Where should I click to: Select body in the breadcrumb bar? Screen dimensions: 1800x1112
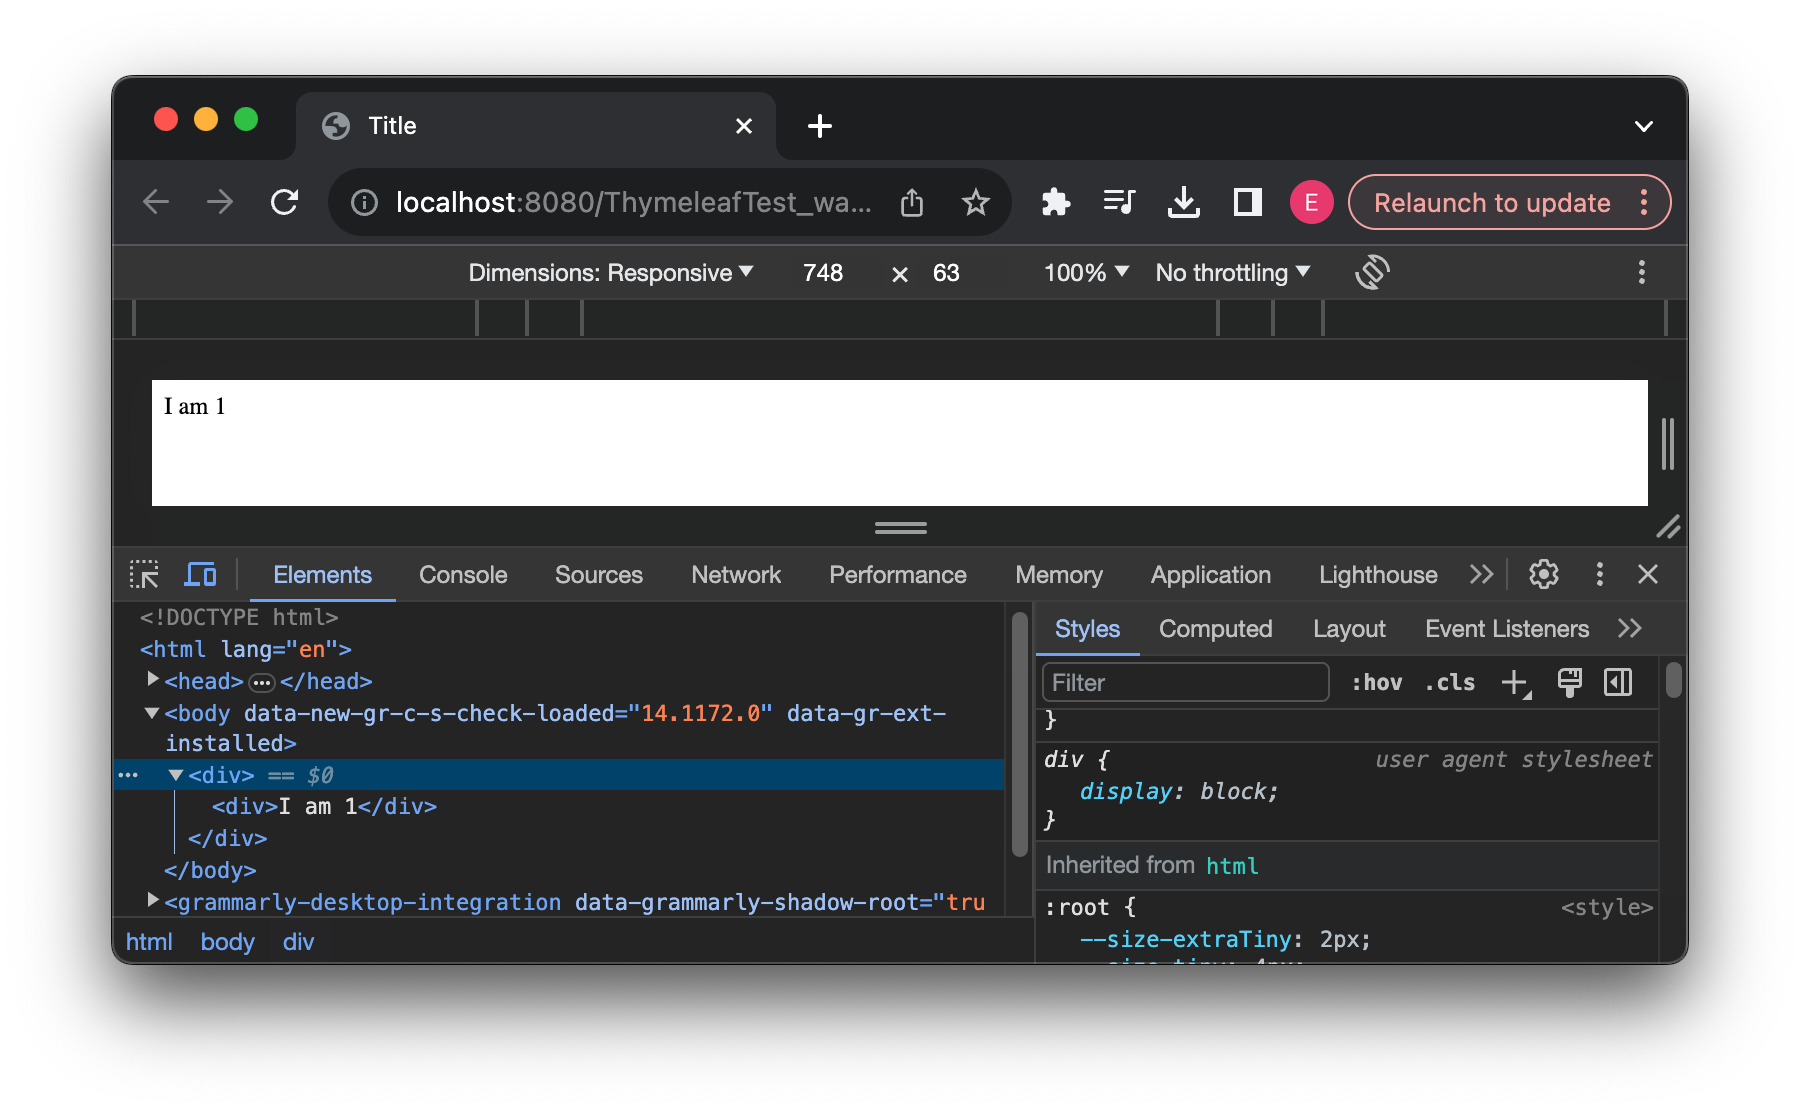click(227, 941)
